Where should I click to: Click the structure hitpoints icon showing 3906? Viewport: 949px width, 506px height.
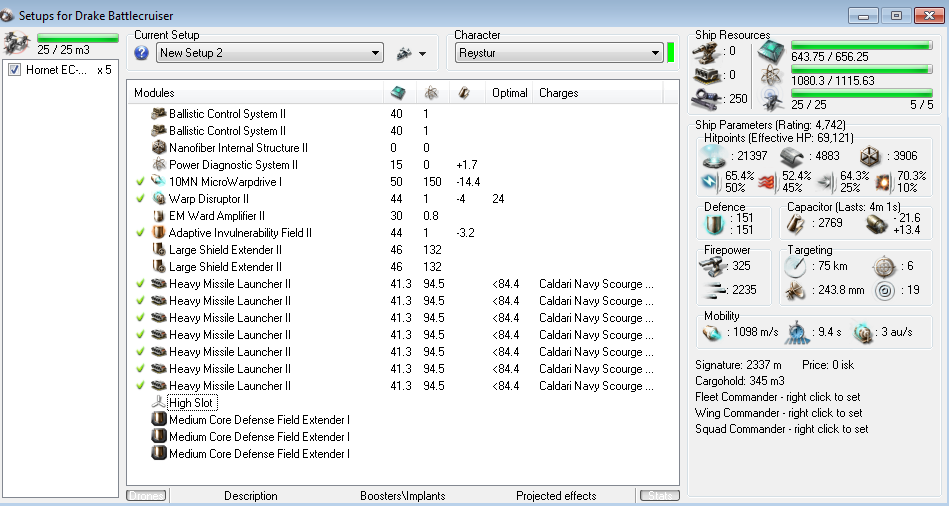pos(870,156)
